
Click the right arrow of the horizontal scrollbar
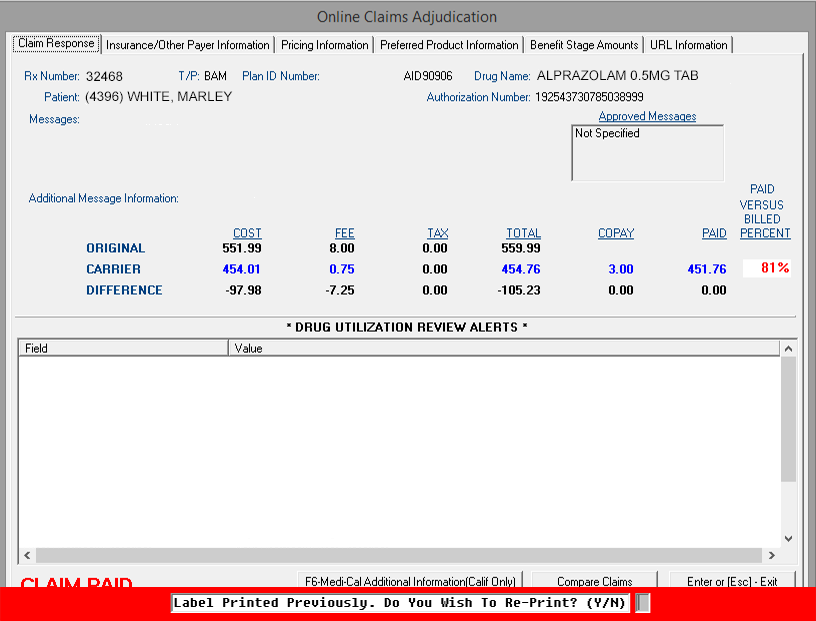[772, 555]
